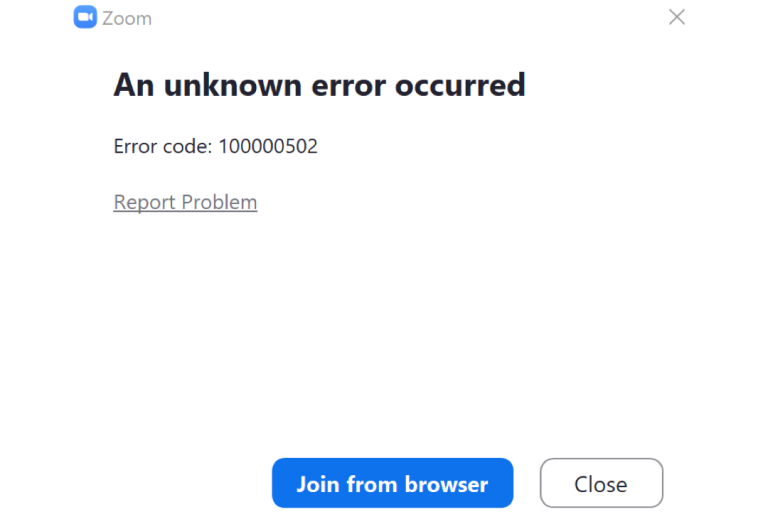Screen dimensions: 768x512
Task: Join the meeting from the browser instead
Action: click(392, 484)
